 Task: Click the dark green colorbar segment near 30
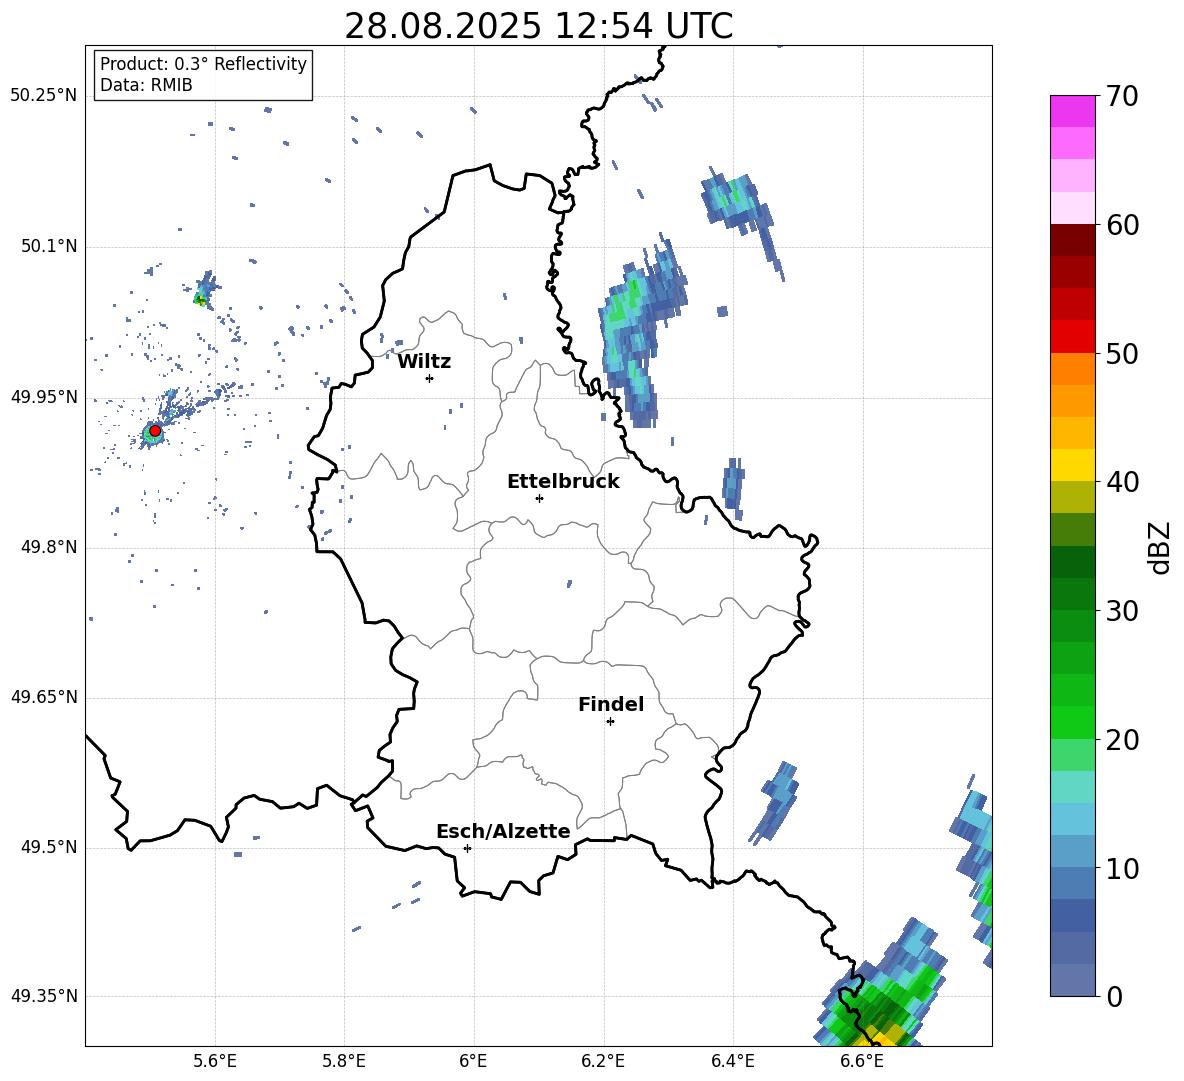(1072, 594)
